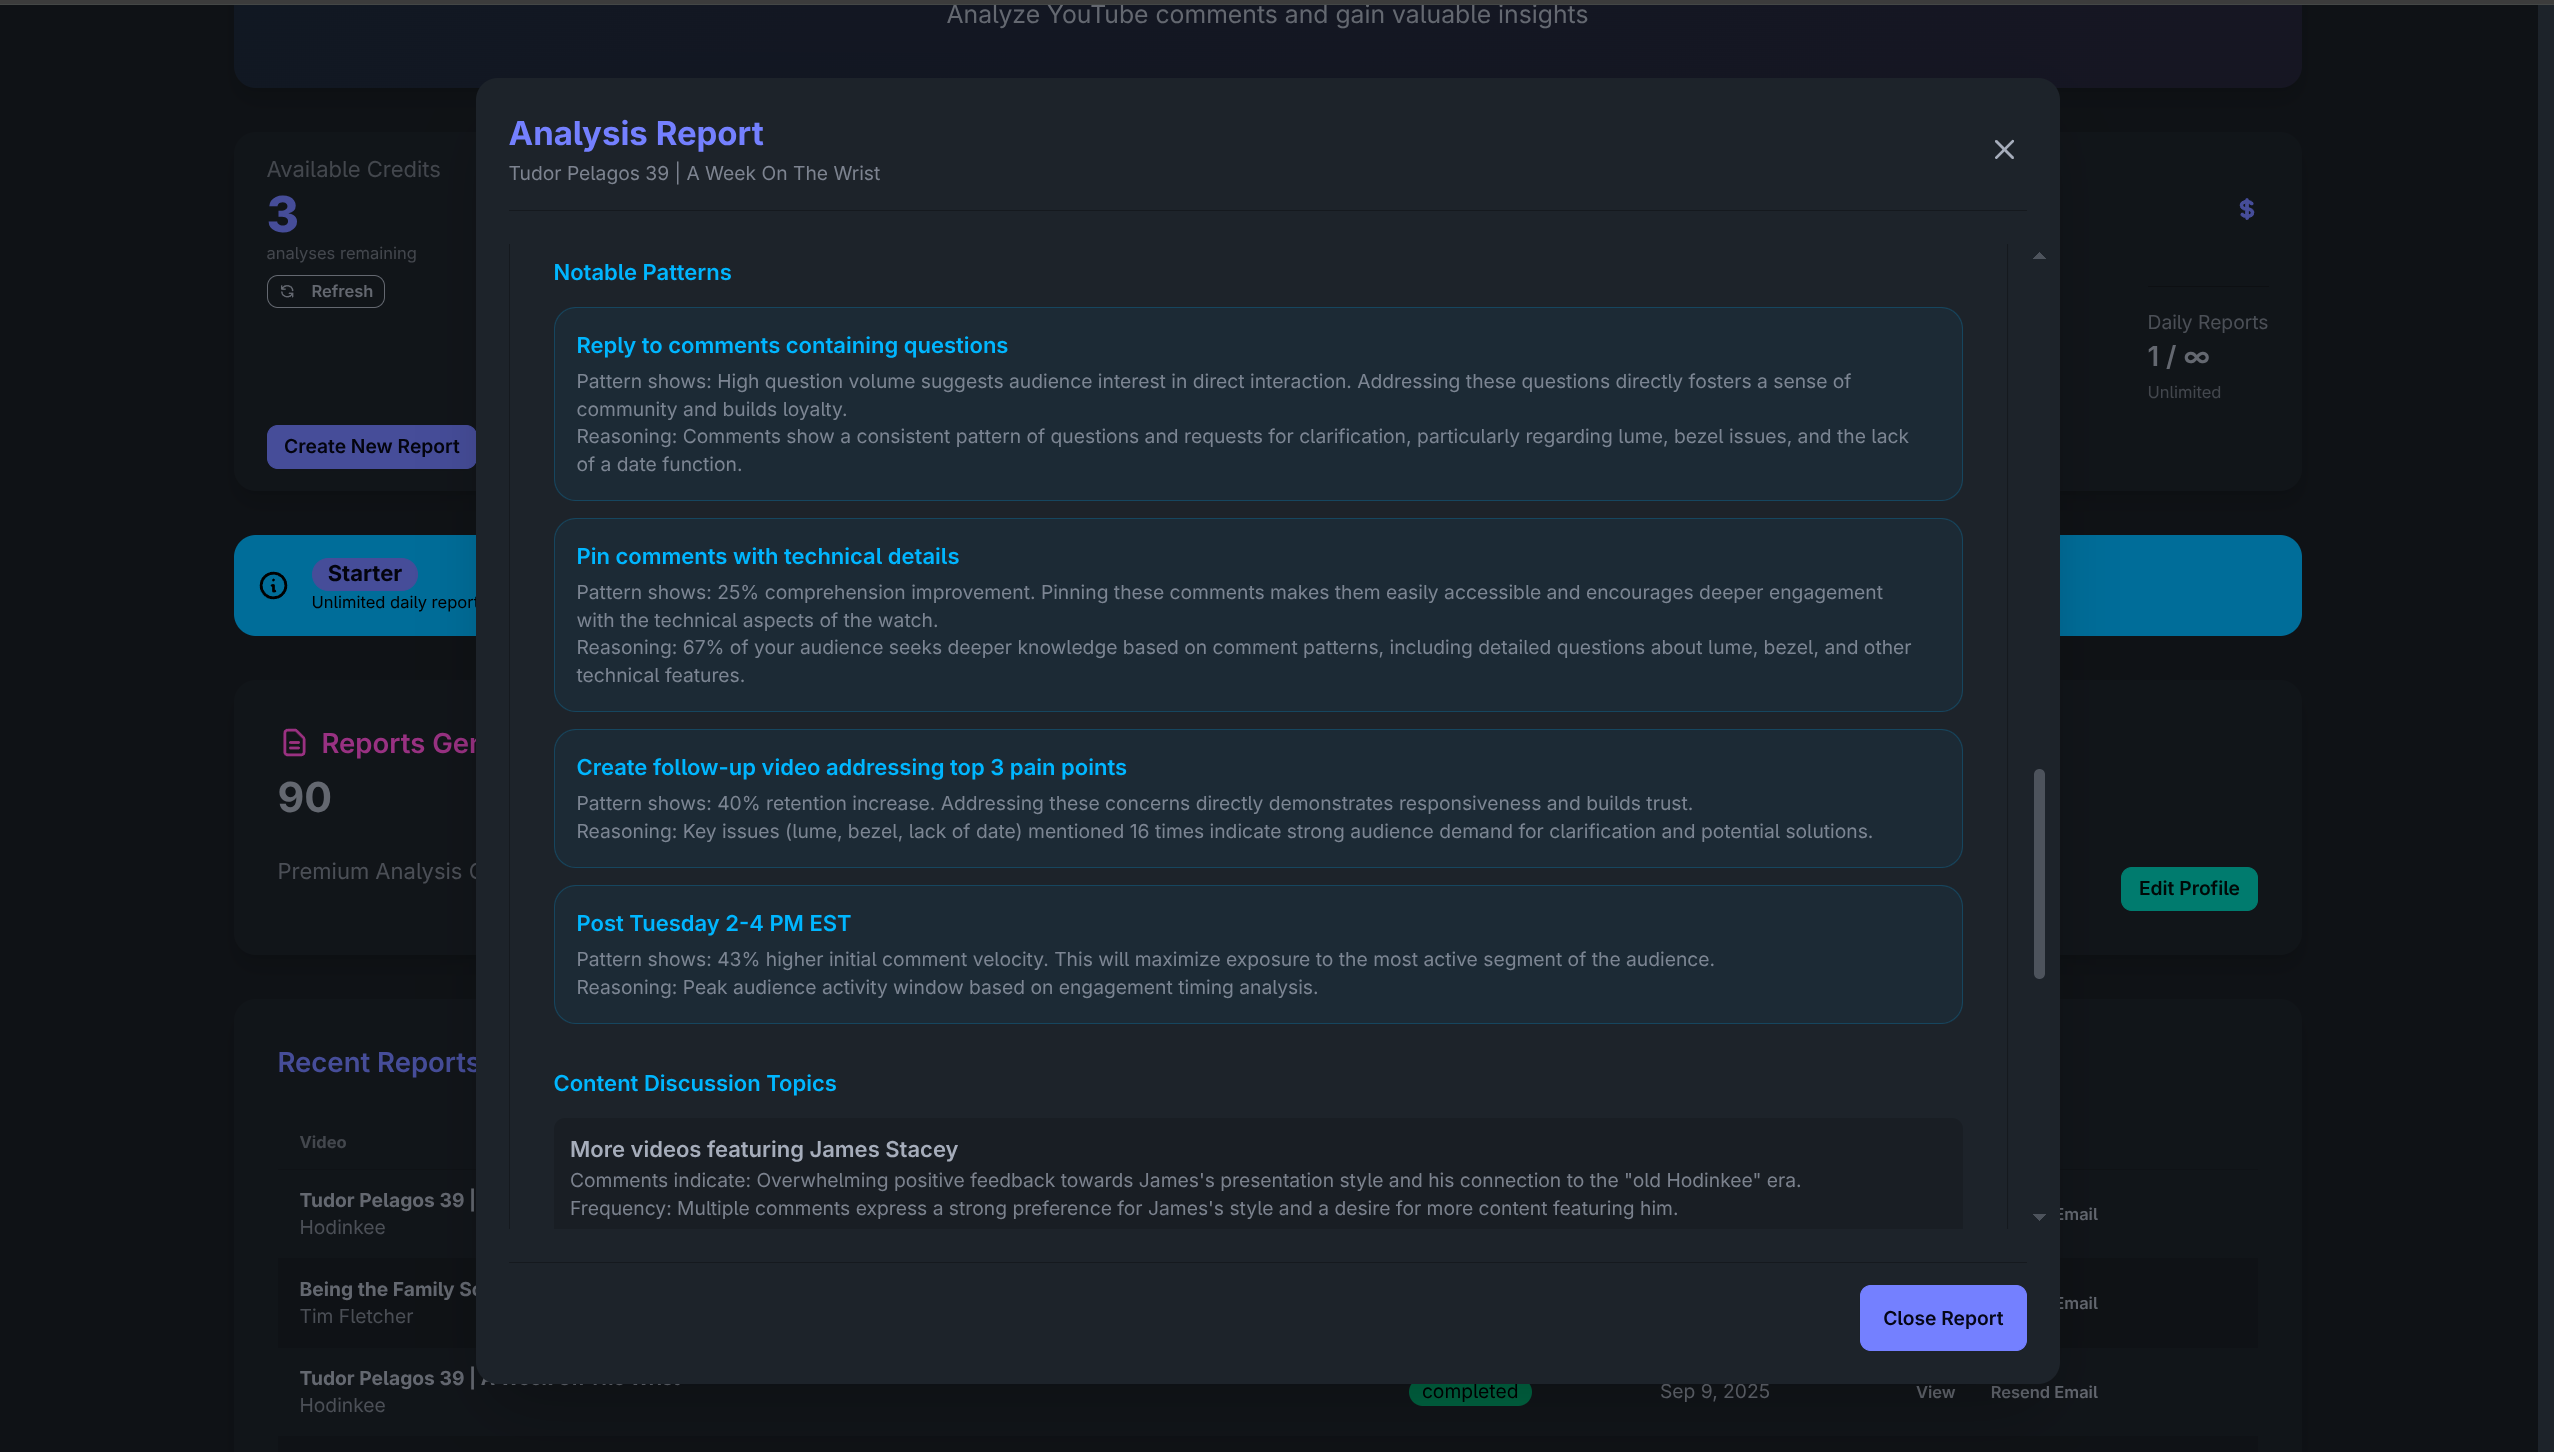Select 'Post Tuesday 2-4 PM EST' heading

coord(713,923)
